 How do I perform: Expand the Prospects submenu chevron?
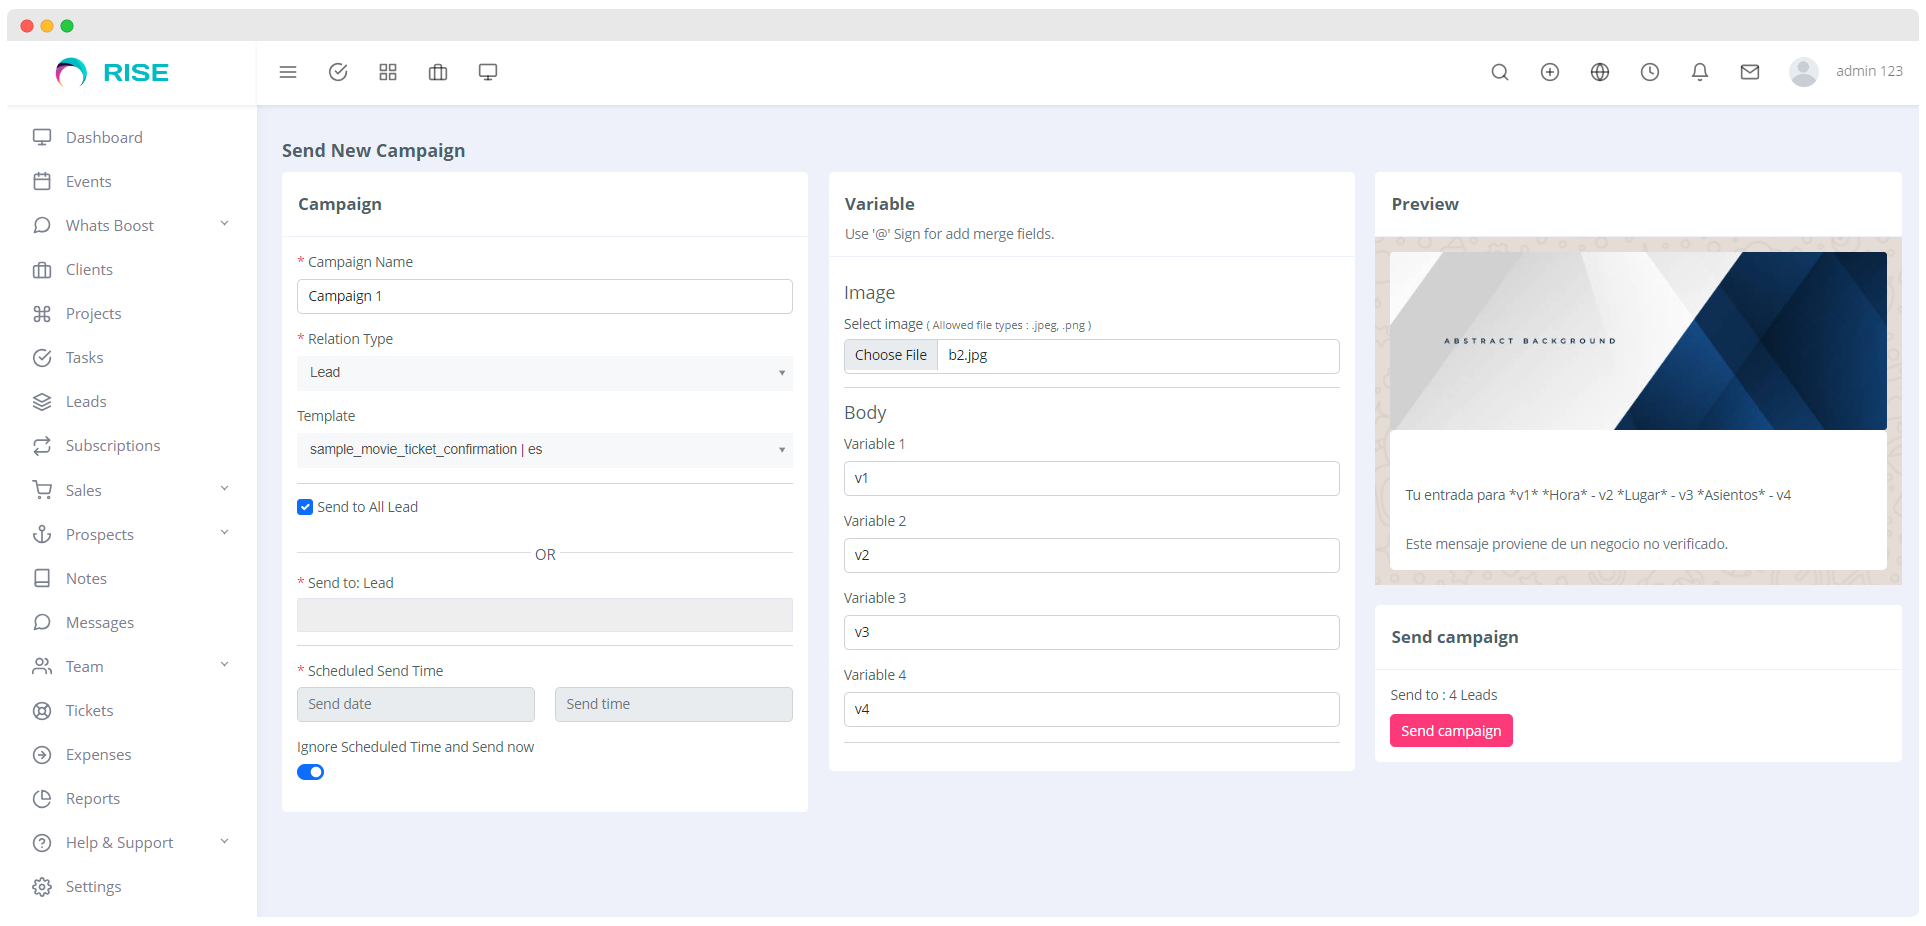pos(224,533)
